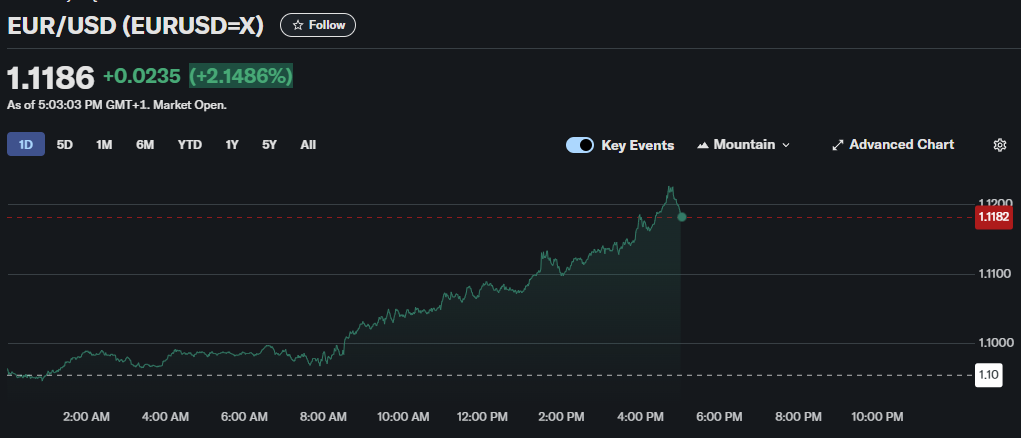Click the +0.0235 change value
The height and width of the screenshot is (438, 1021).
point(141,76)
